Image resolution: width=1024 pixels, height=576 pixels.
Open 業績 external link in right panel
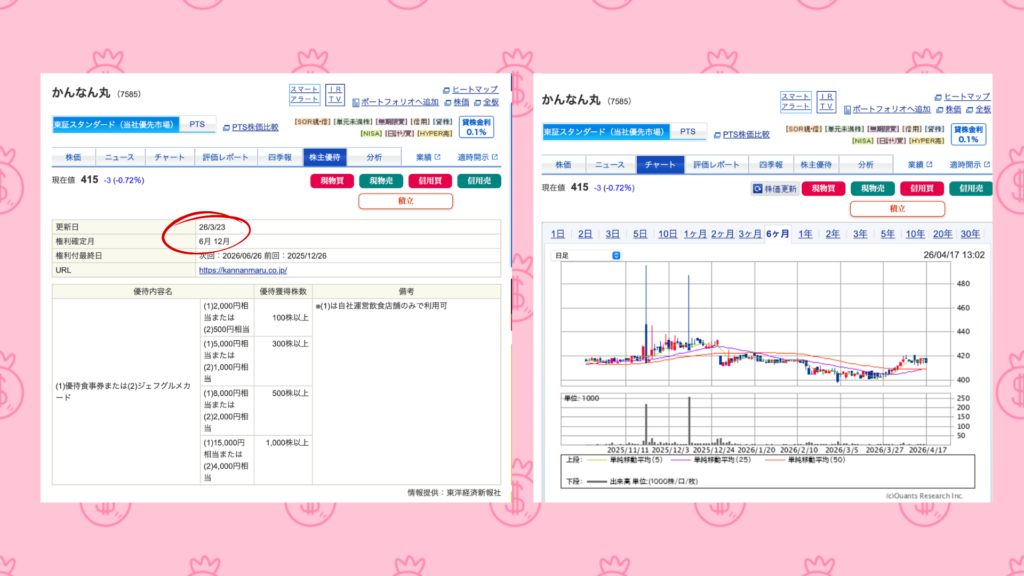pos(918,164)
